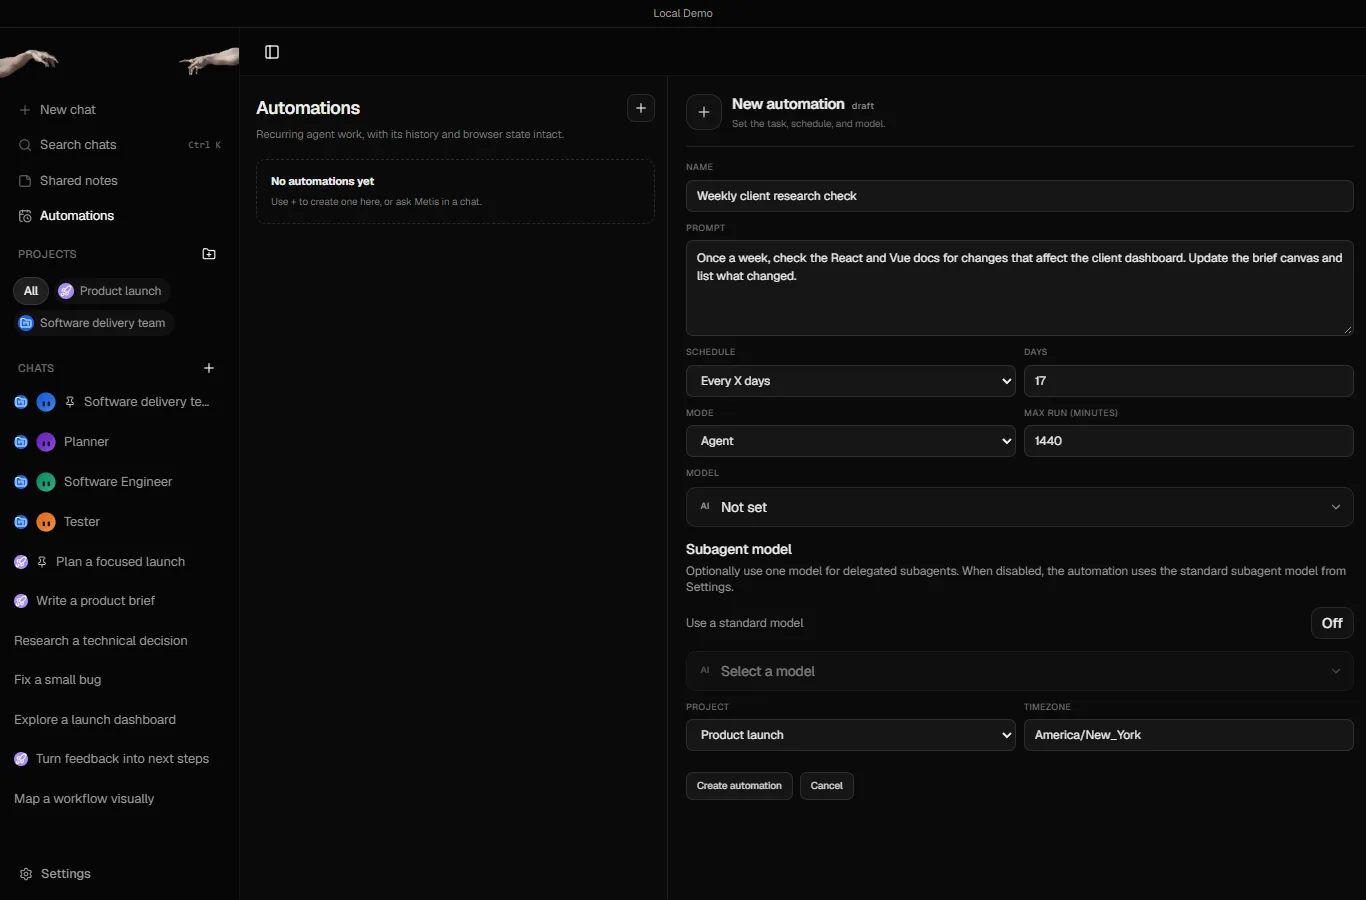This screenshot has height=900, width=1366.
Task: Click the Name field with Weekly client research check
Action: (1020, 196)
